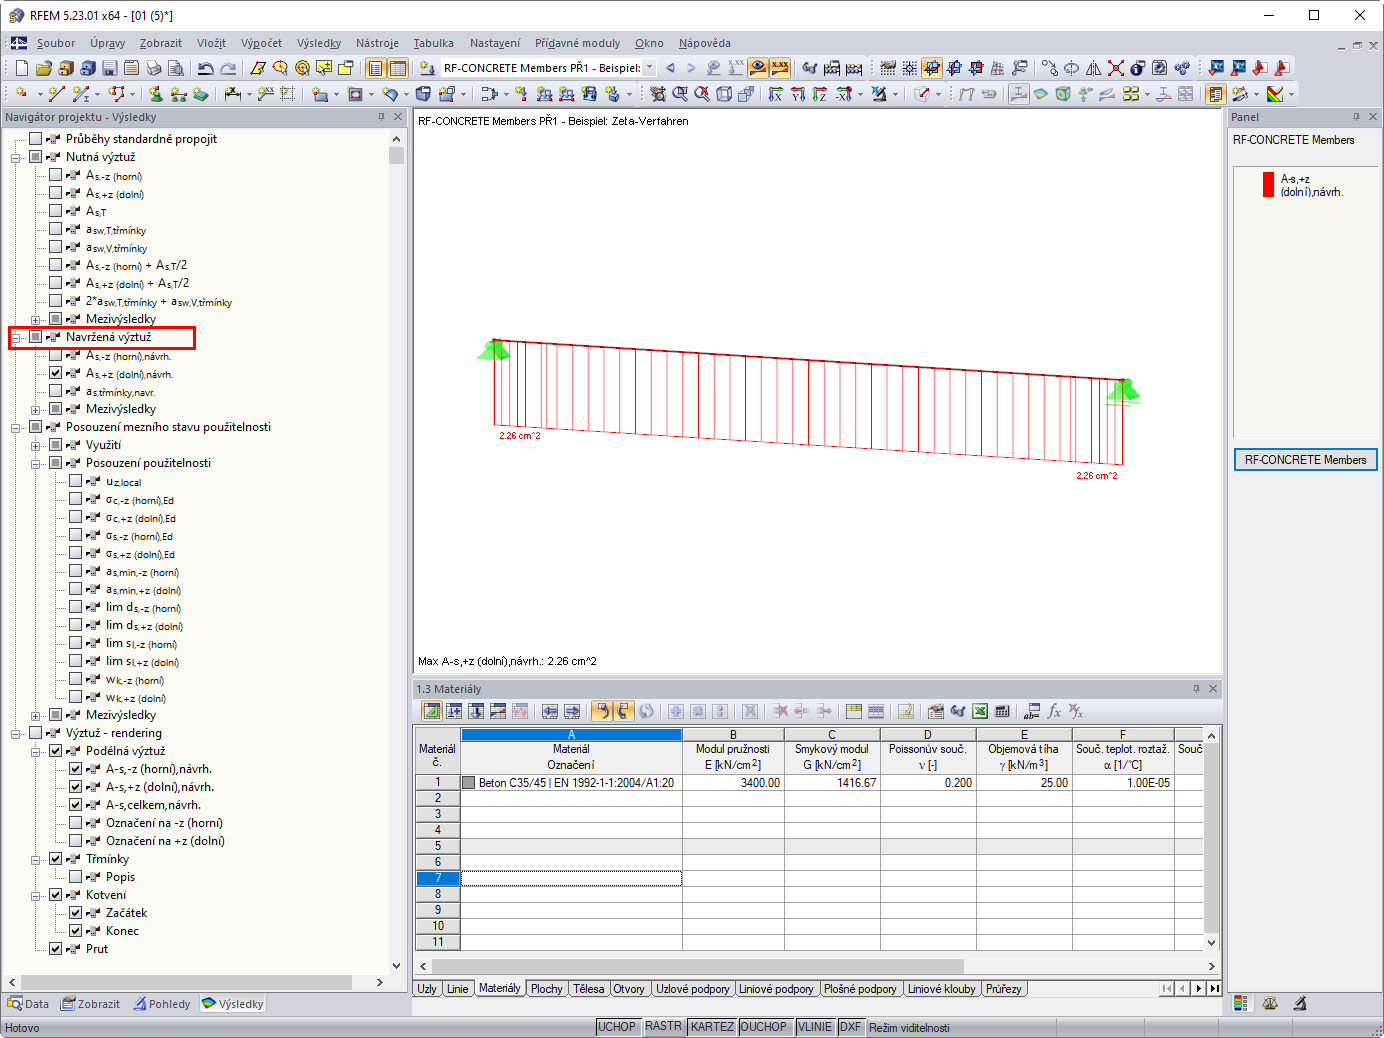1384x1038 pixels.
Task: Toggle show result values X.XX icon
Action: click(x=780, y=68)
